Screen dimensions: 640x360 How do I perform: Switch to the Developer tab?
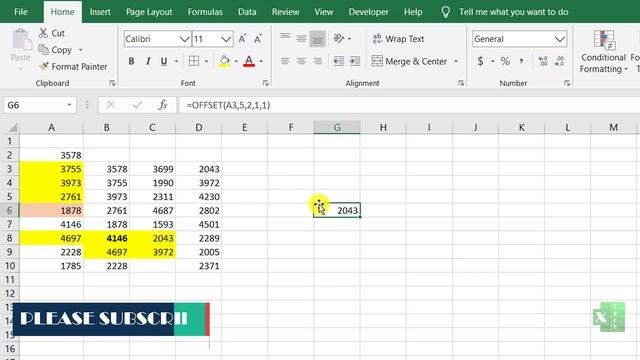point(368,12)
